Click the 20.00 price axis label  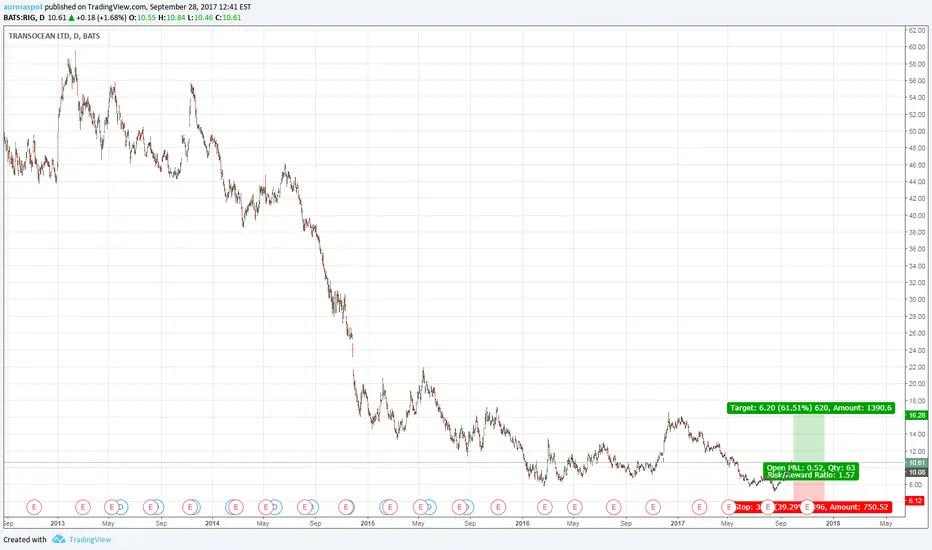point(917,384)
